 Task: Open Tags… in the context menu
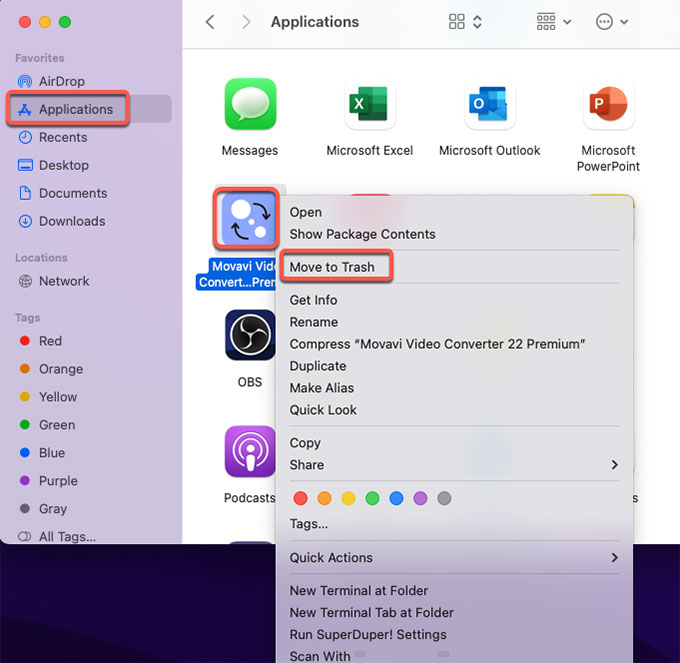click(308, 524)
